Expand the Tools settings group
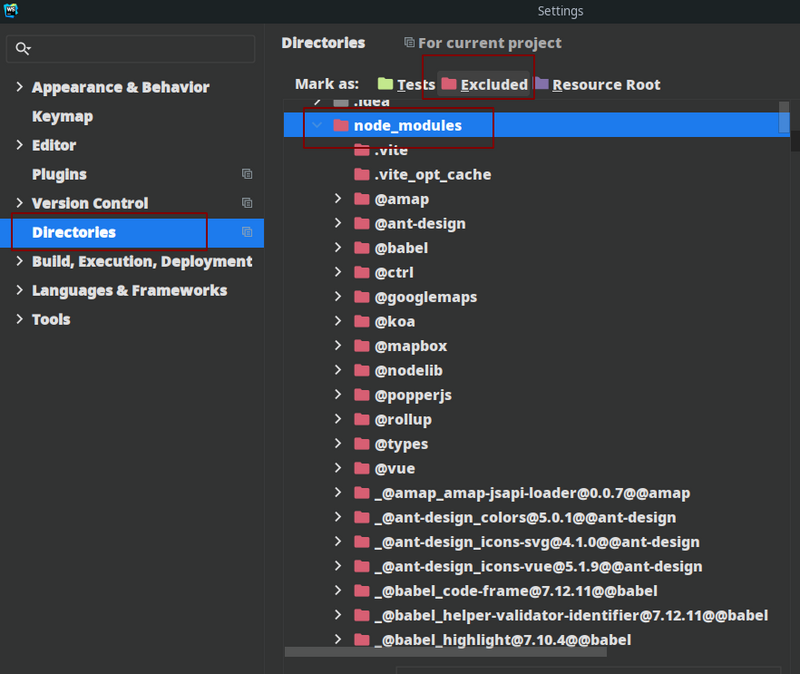 (x=19, y=319)
